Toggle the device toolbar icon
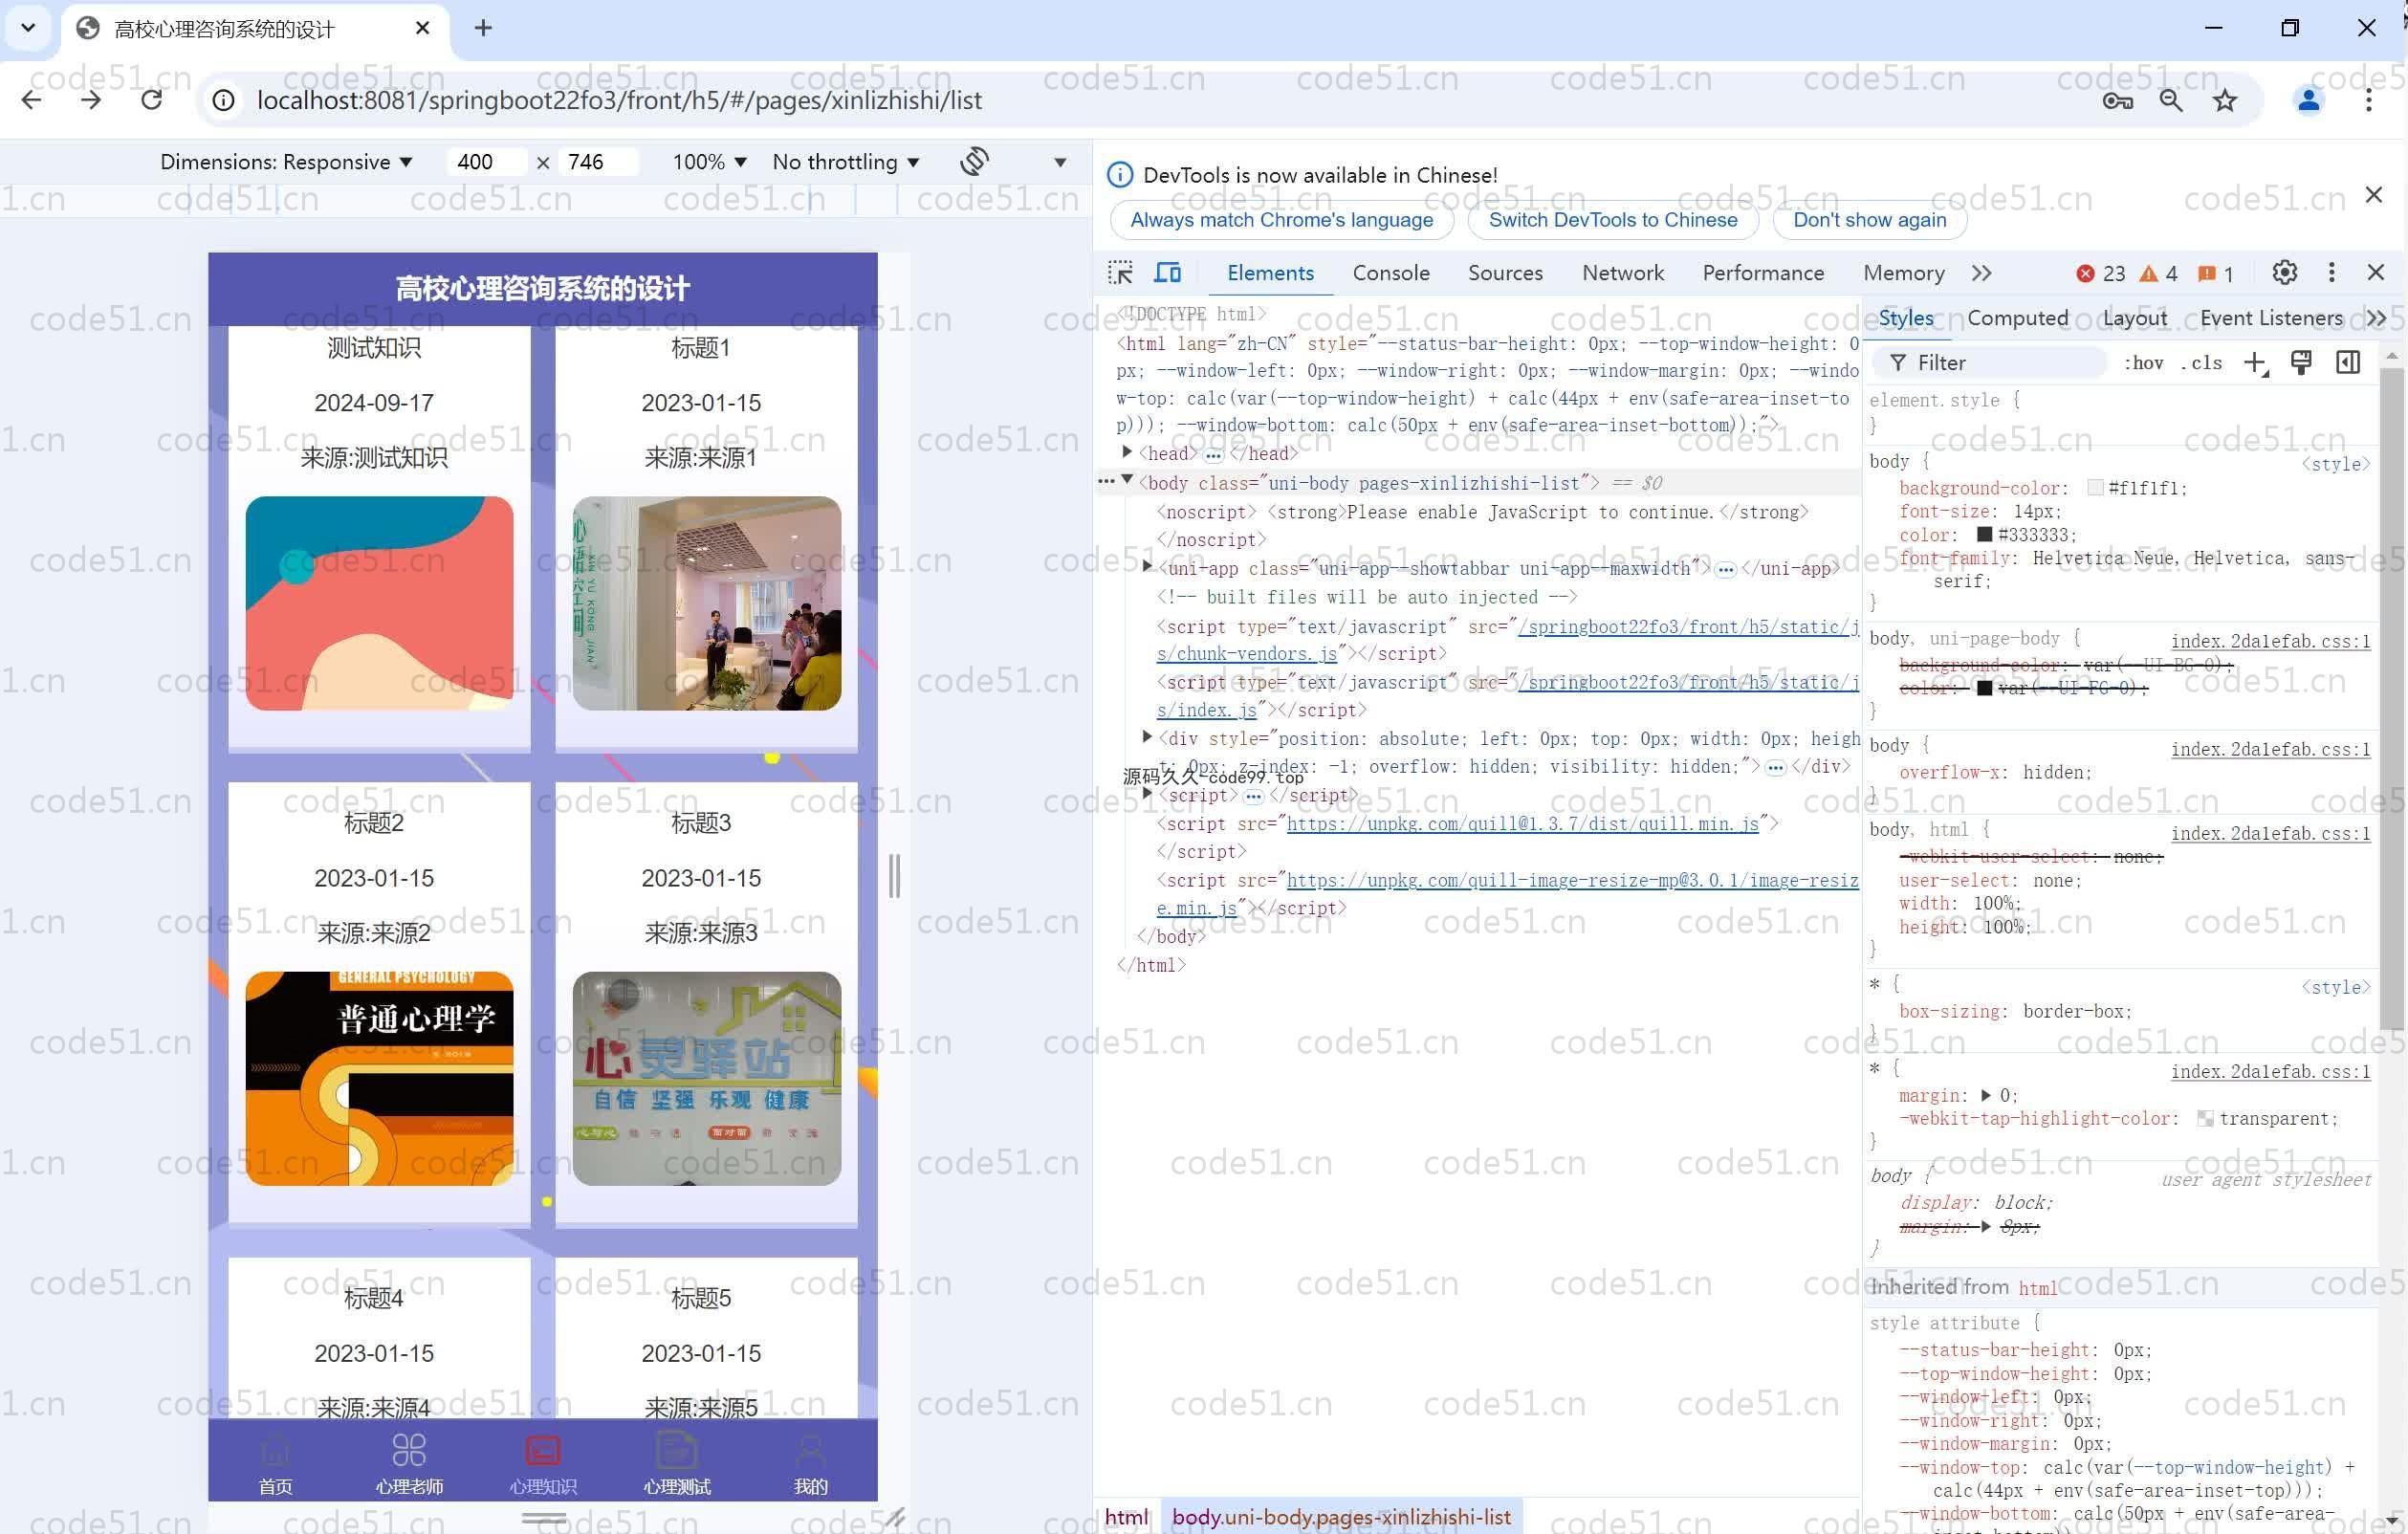2408x1534 pixels. (x=1167, y=273)
